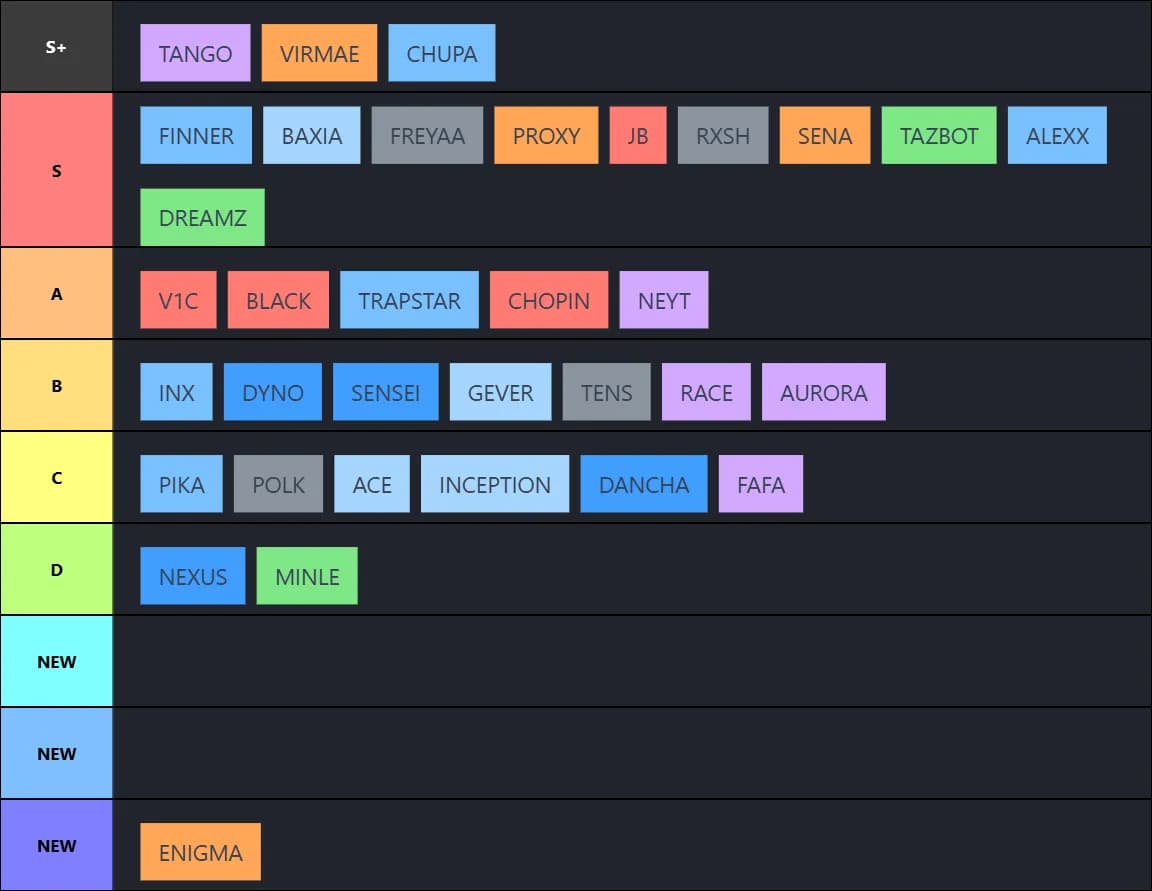Image resolution: width=1152 pixels, height=891 pixels.
Task: Select AURORA in B tier
Action: tap(824, 392)
